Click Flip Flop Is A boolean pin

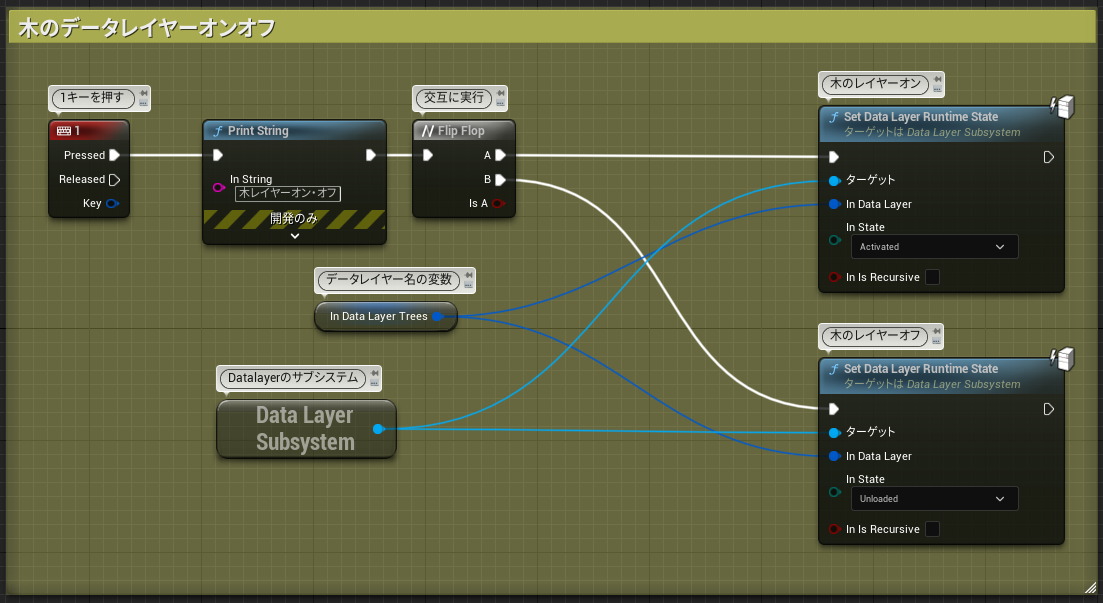click(x=498, y=203)
